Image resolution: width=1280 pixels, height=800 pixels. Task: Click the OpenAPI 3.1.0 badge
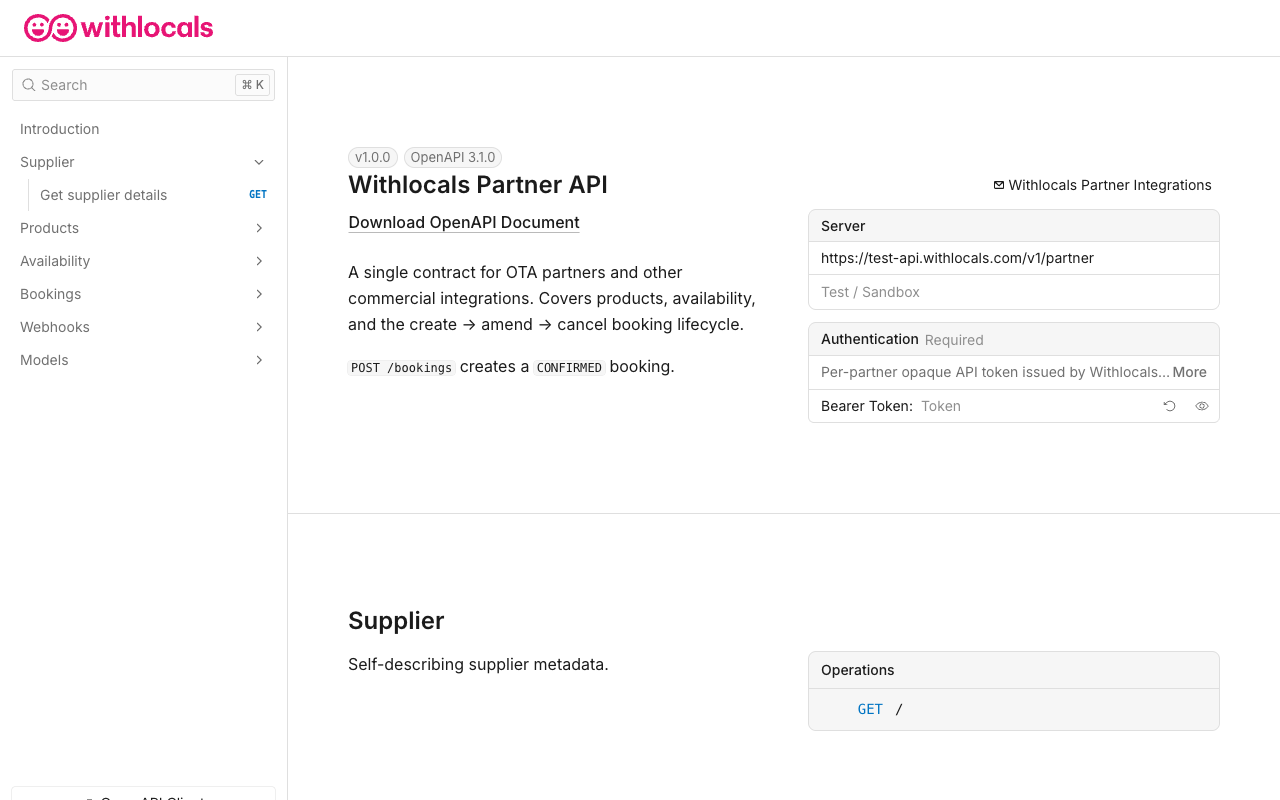click(453, 157)
